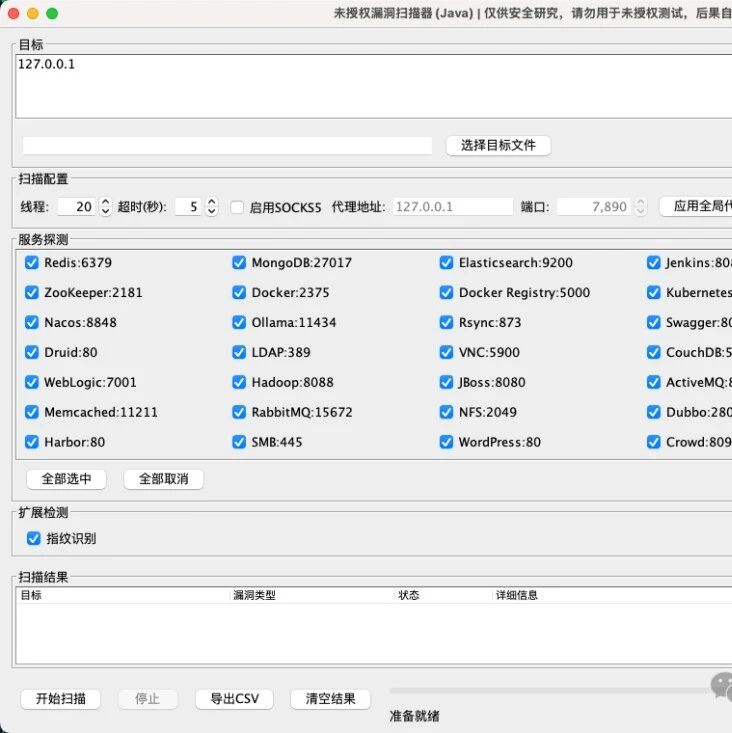Sort by 漏洞类型 column header

(x=313, y=595)
